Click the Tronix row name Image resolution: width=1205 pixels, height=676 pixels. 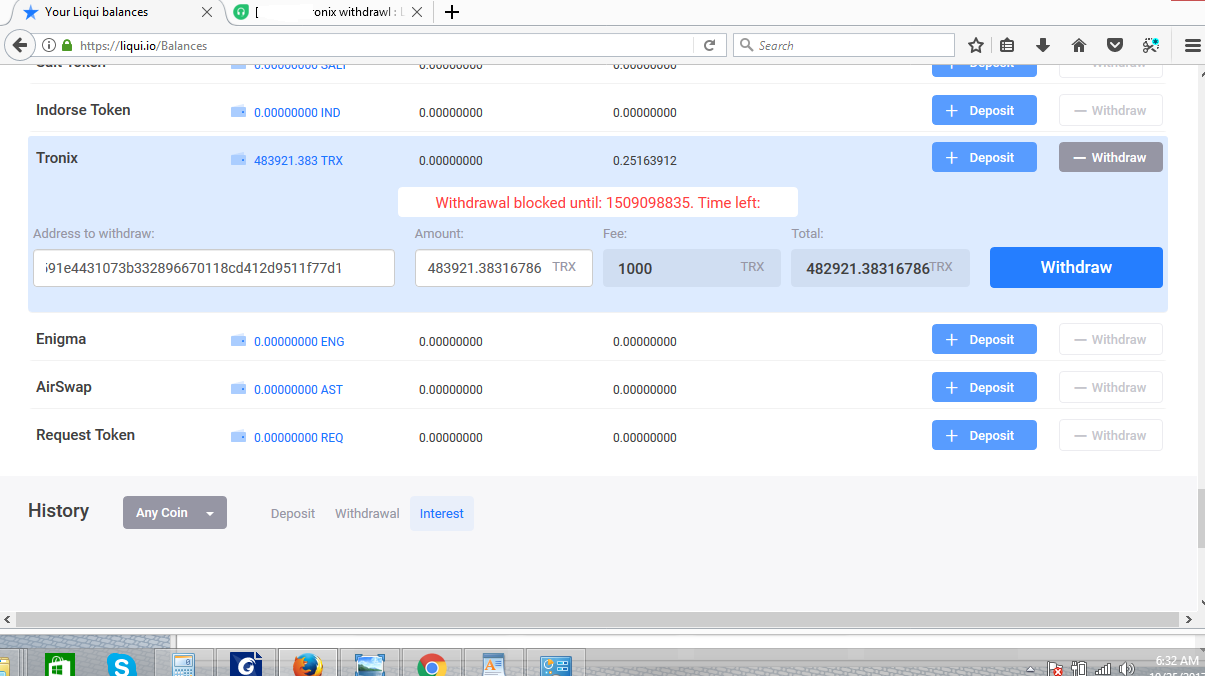point(57,158)
